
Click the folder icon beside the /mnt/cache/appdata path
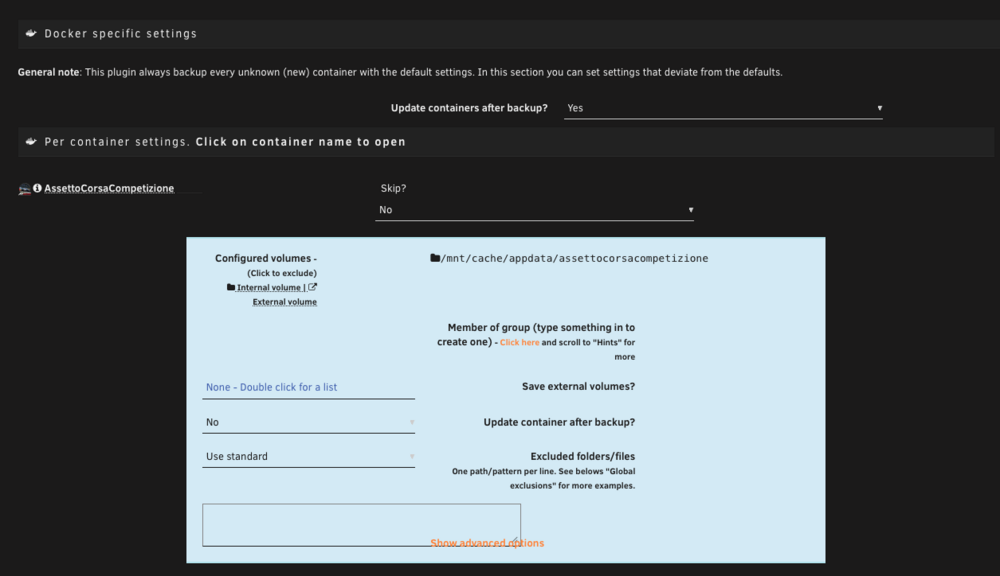pos(435,258)
